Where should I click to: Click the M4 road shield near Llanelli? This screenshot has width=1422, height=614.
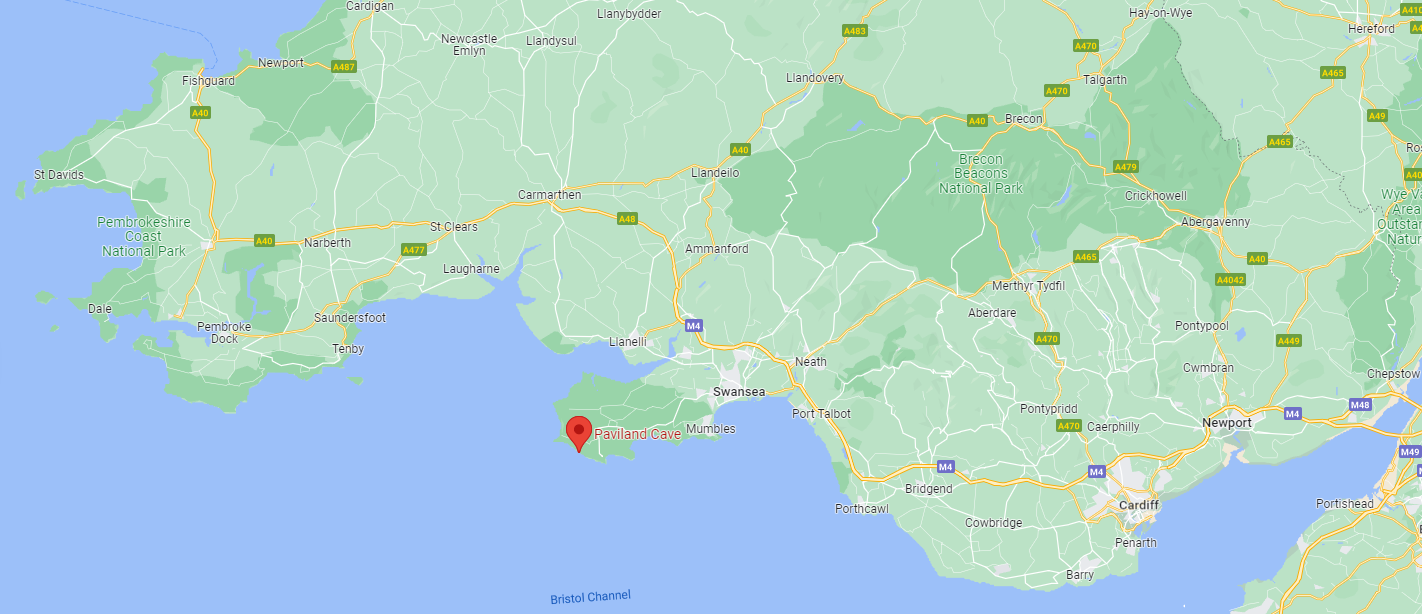694,326
